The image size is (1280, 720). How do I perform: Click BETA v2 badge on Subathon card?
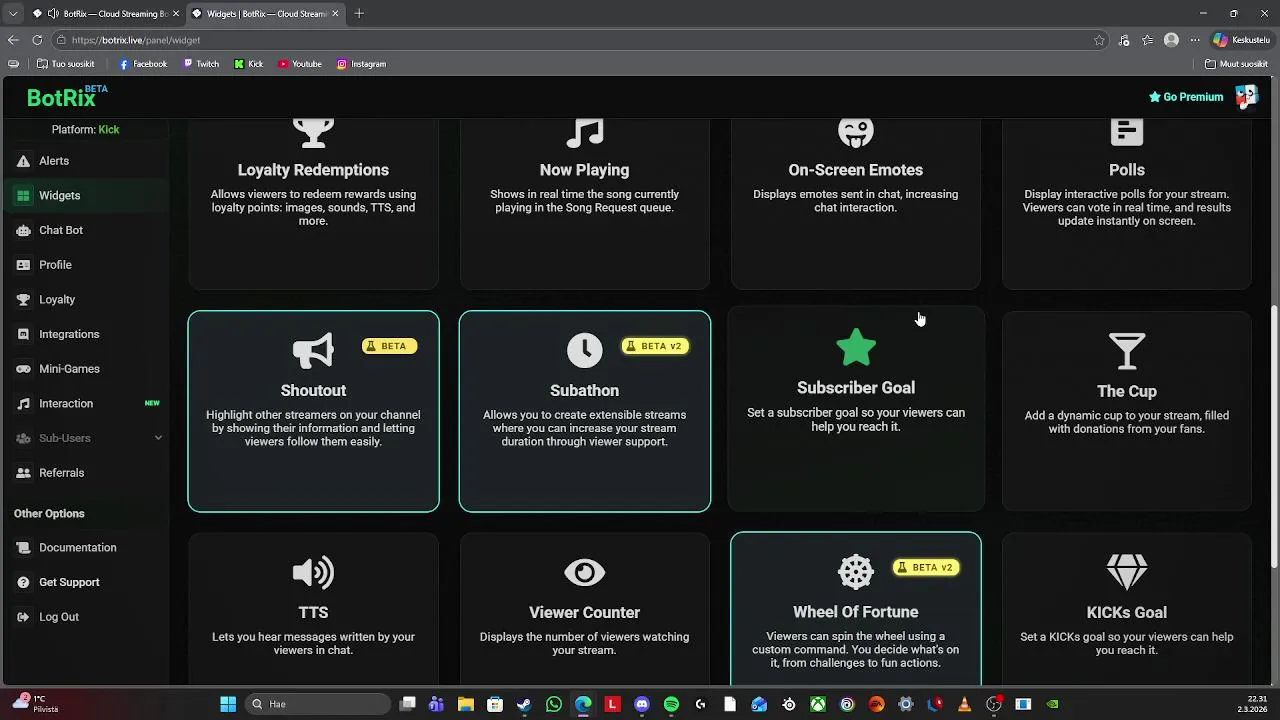655,346
